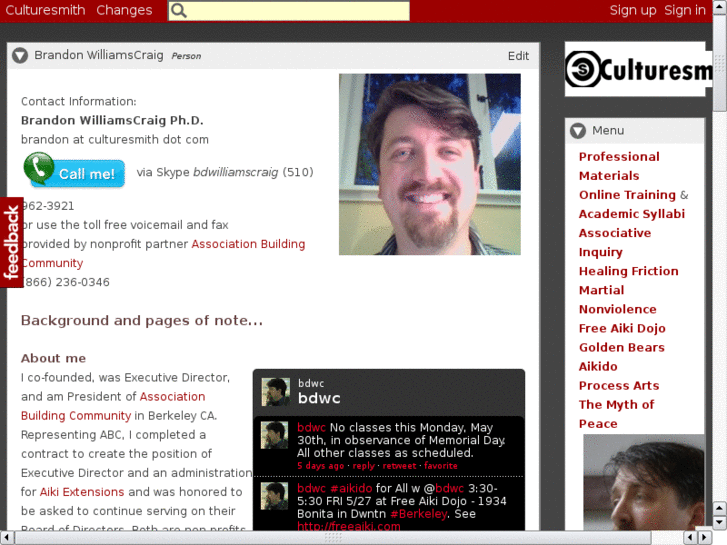Click favorite under the Memorial Day tweet
The width and height of the screenshot is (727, 545).
(x=440, y=466)
